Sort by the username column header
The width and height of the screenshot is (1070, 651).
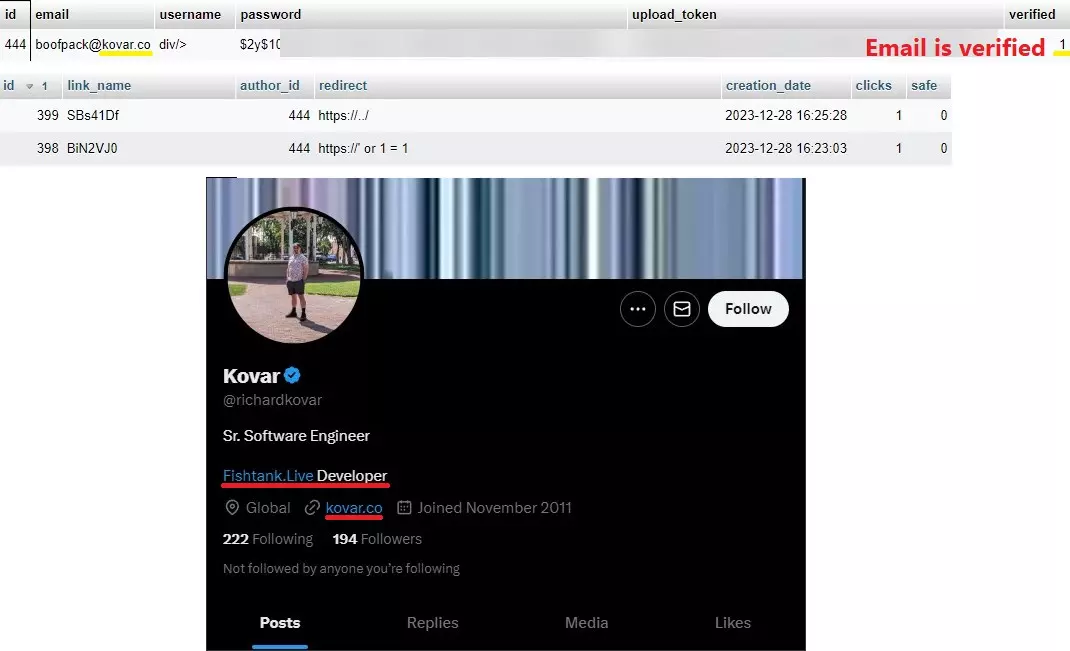pyautogui.click(x=190, y=14)
